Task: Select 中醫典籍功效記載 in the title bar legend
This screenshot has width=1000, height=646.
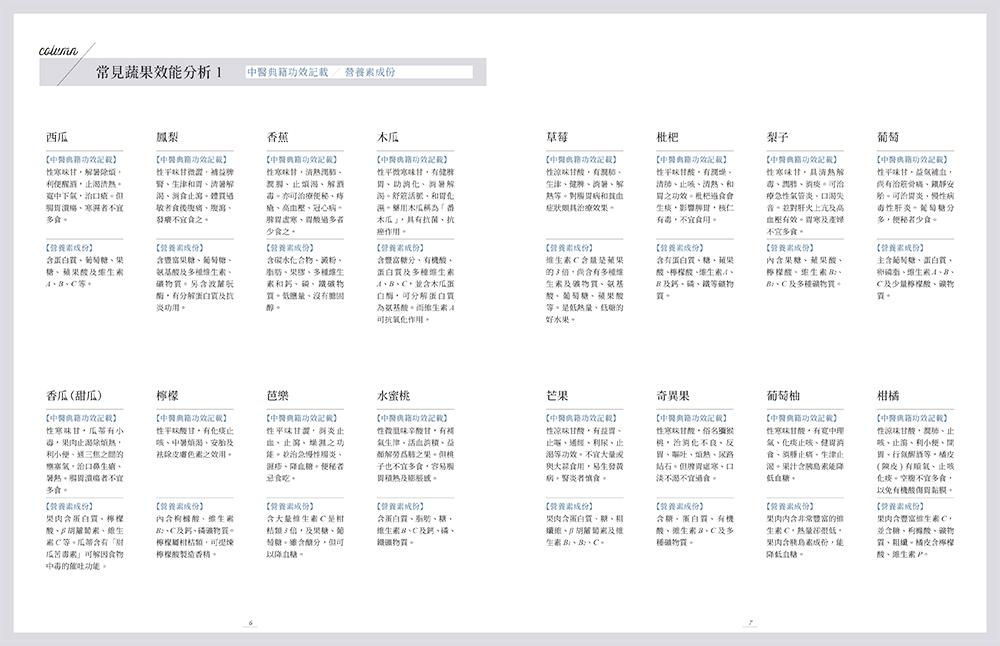Action: tap(288, 72)
